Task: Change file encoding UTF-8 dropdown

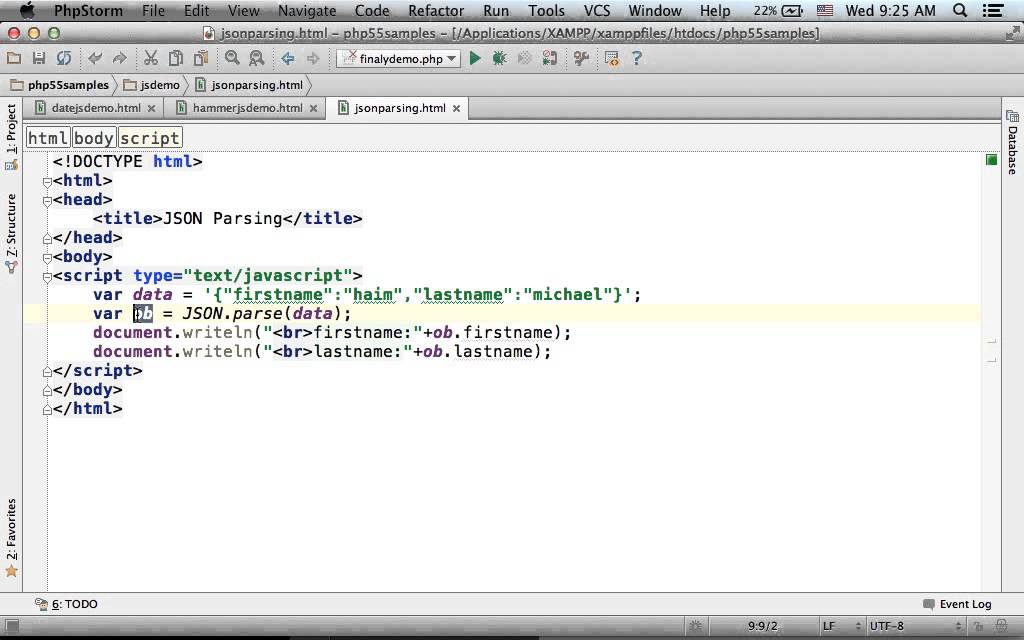Action: [915, 626]
